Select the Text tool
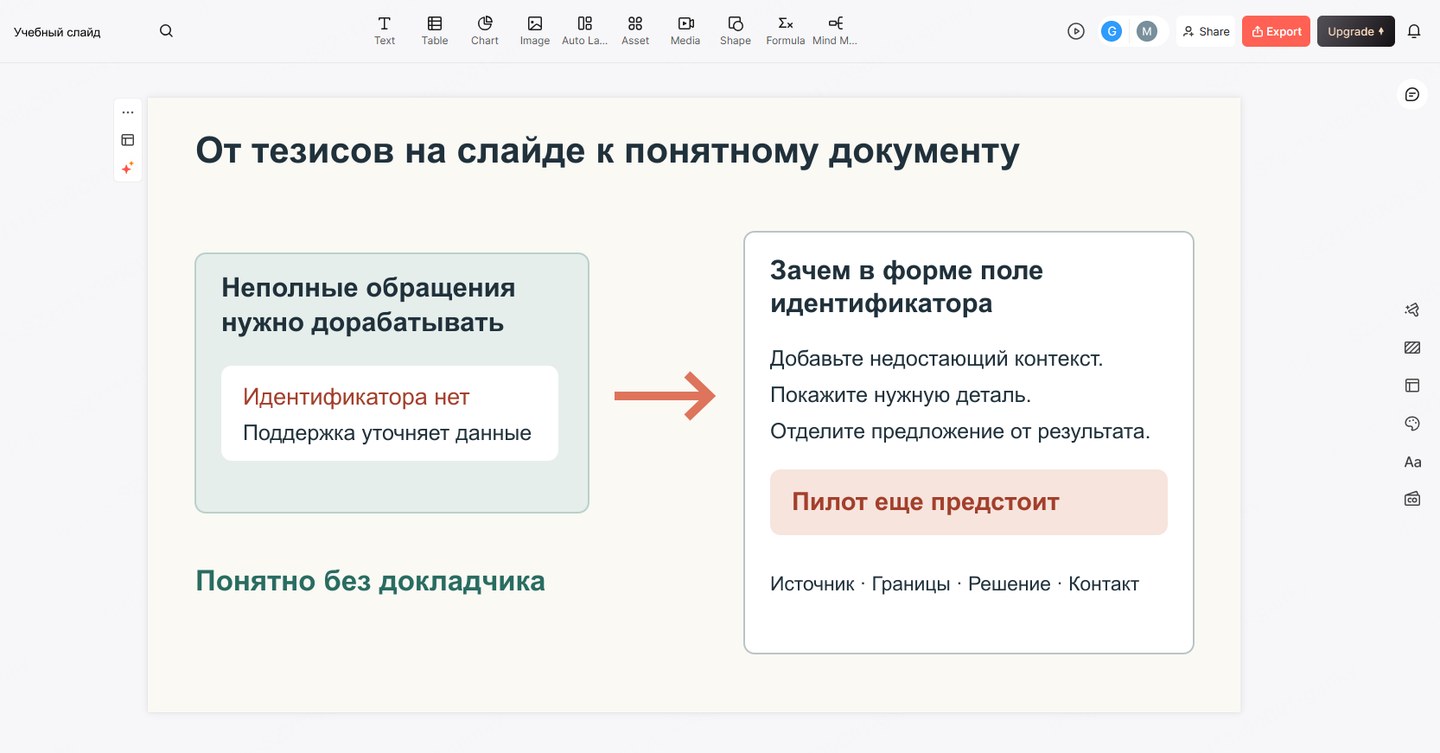Image resolution: width=1440 pixels, height=753 pixels. 384,31
